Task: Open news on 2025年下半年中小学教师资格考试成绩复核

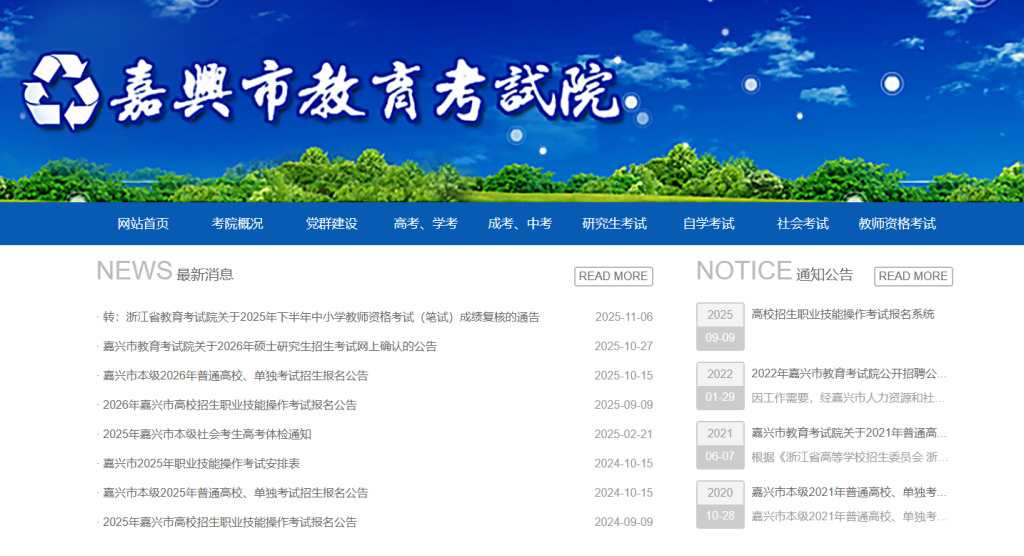Action: 321,317
